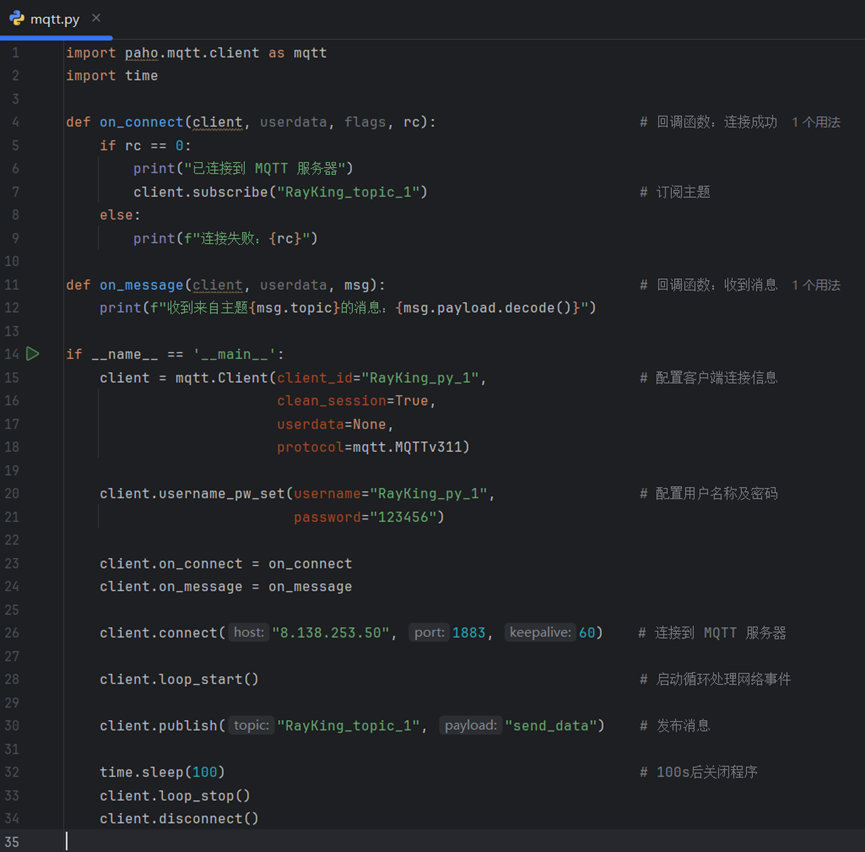Click the port: inlay hint before 1883

pyautogui.click(x=429, y=633)
